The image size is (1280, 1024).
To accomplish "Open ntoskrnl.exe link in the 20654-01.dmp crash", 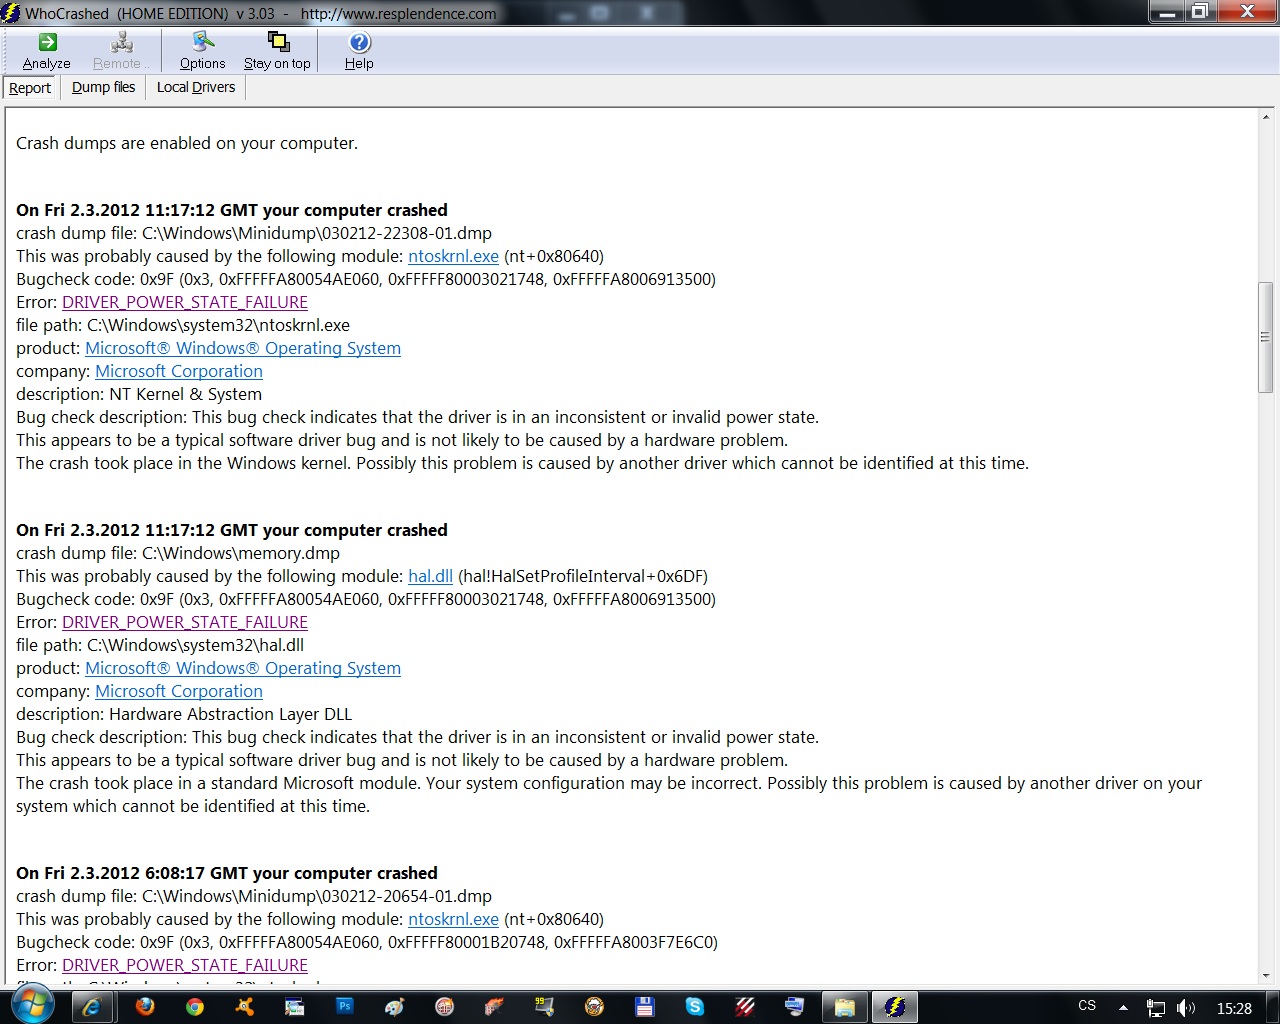I will tap(453, 919).
